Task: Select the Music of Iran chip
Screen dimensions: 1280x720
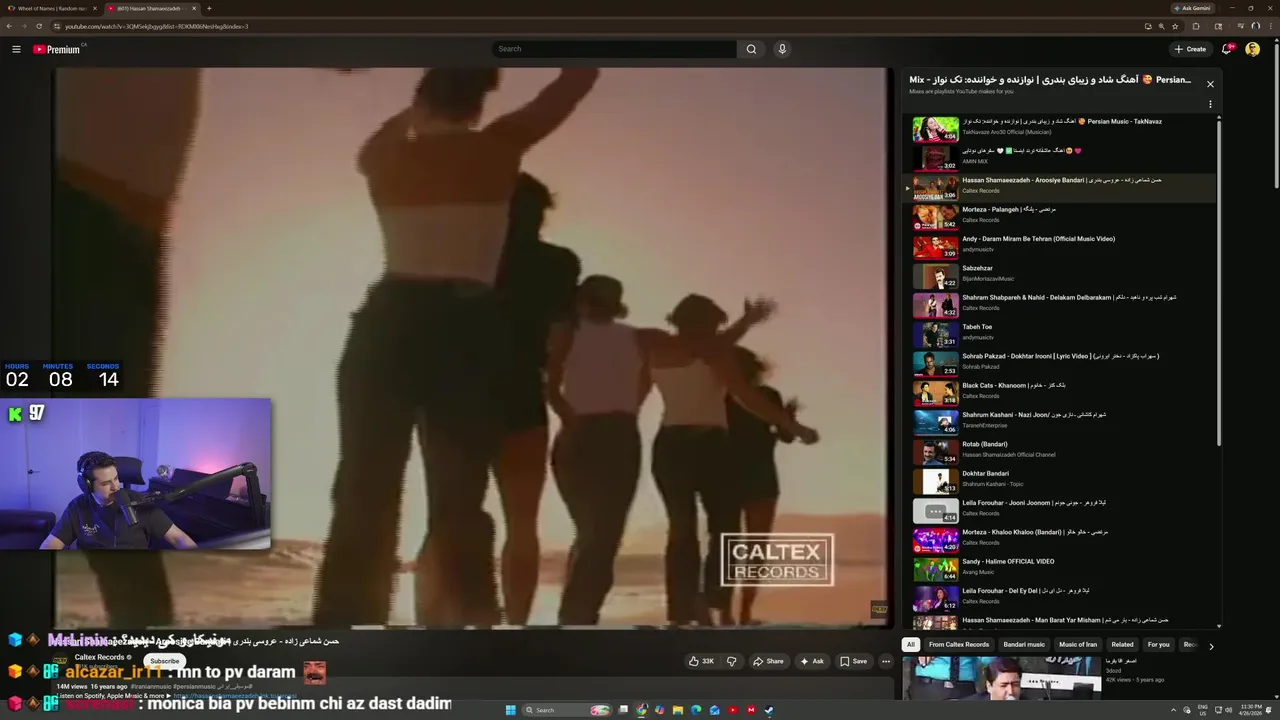Action: pos(1078,645)
